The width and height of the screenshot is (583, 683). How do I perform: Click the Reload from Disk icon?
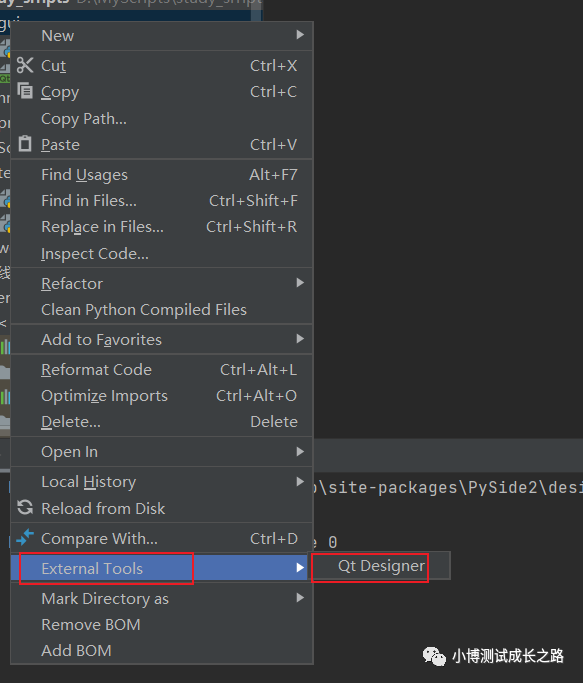pos(25,508)
